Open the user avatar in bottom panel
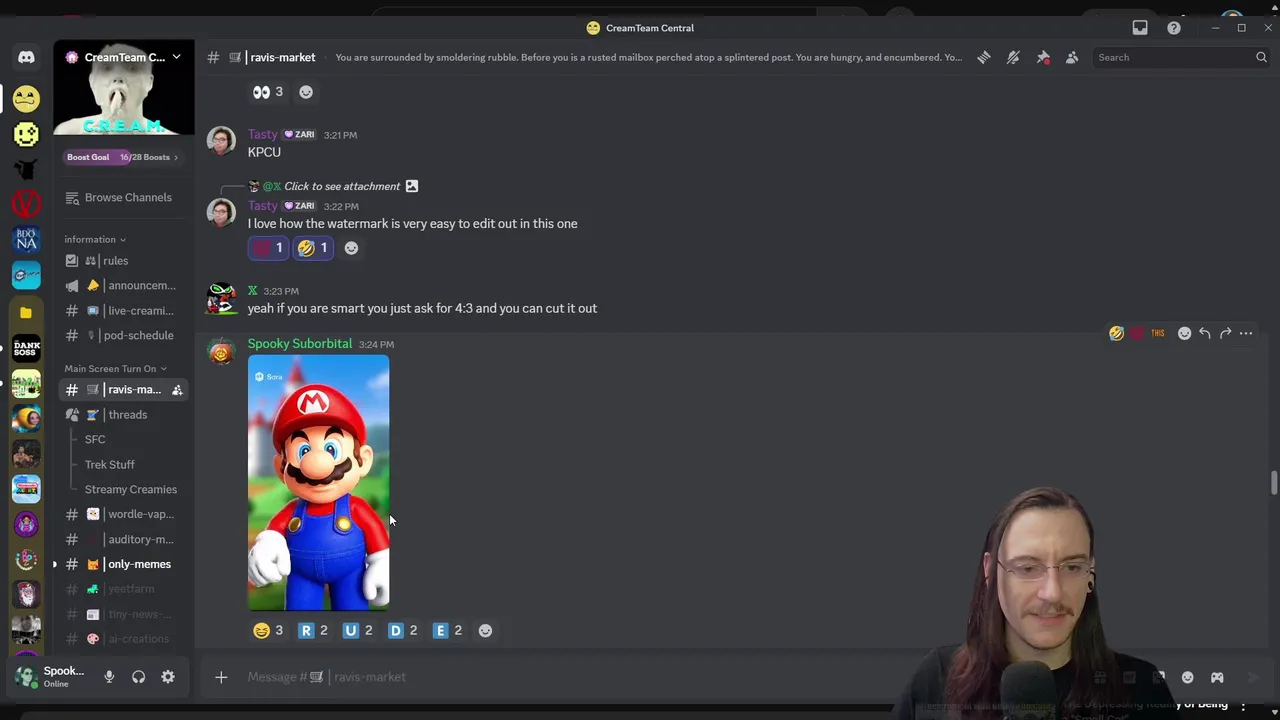This screenshot has width=1280, height=720. [26, 677]
